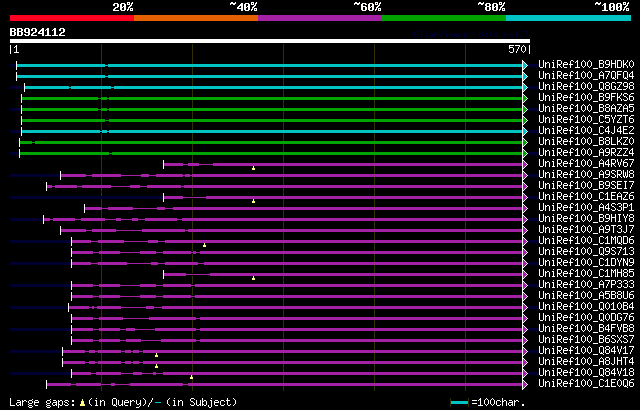The image size is (640, 410).
Task: Click the green alignment bar of UniRef100_B8LKZ0
Action: point(271,142)
